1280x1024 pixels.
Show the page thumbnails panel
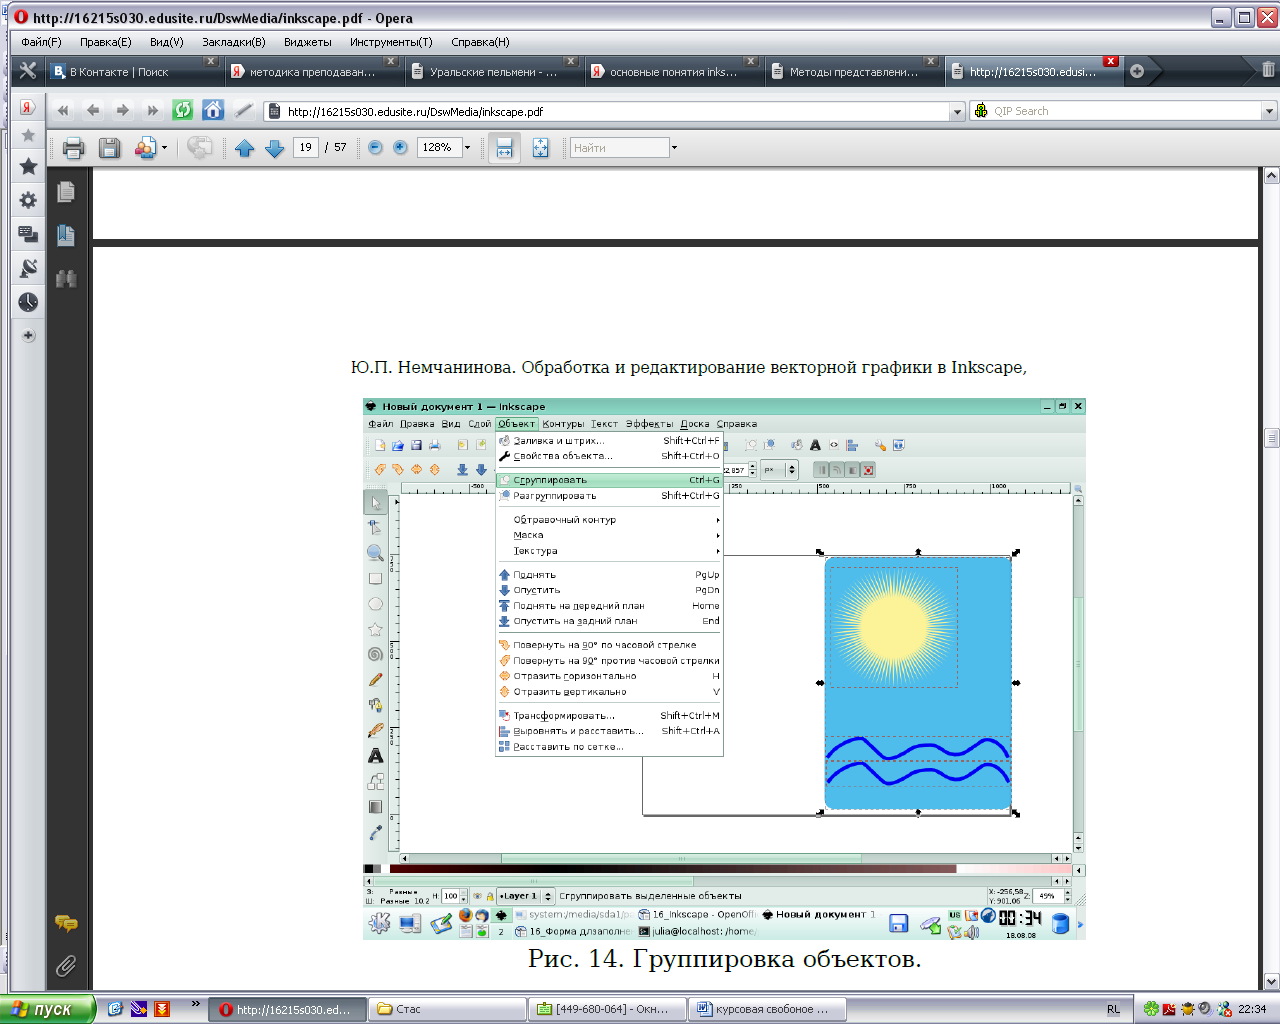[x=66, y=191]
